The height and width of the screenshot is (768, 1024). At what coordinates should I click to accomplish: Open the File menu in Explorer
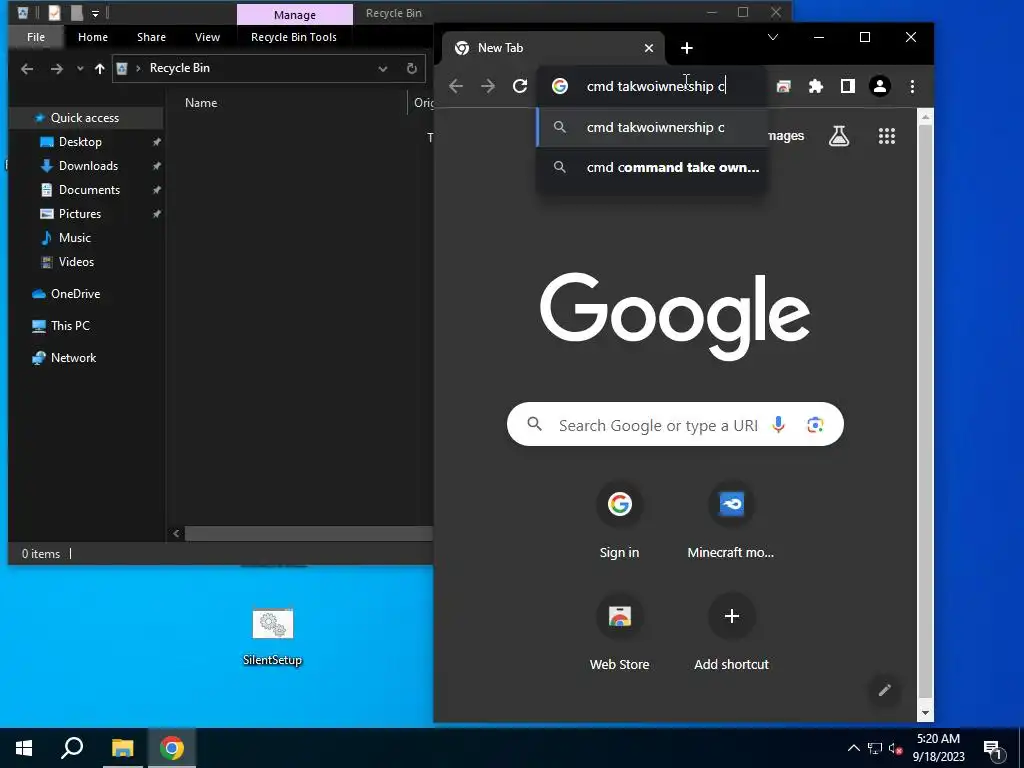click(36, 37)
